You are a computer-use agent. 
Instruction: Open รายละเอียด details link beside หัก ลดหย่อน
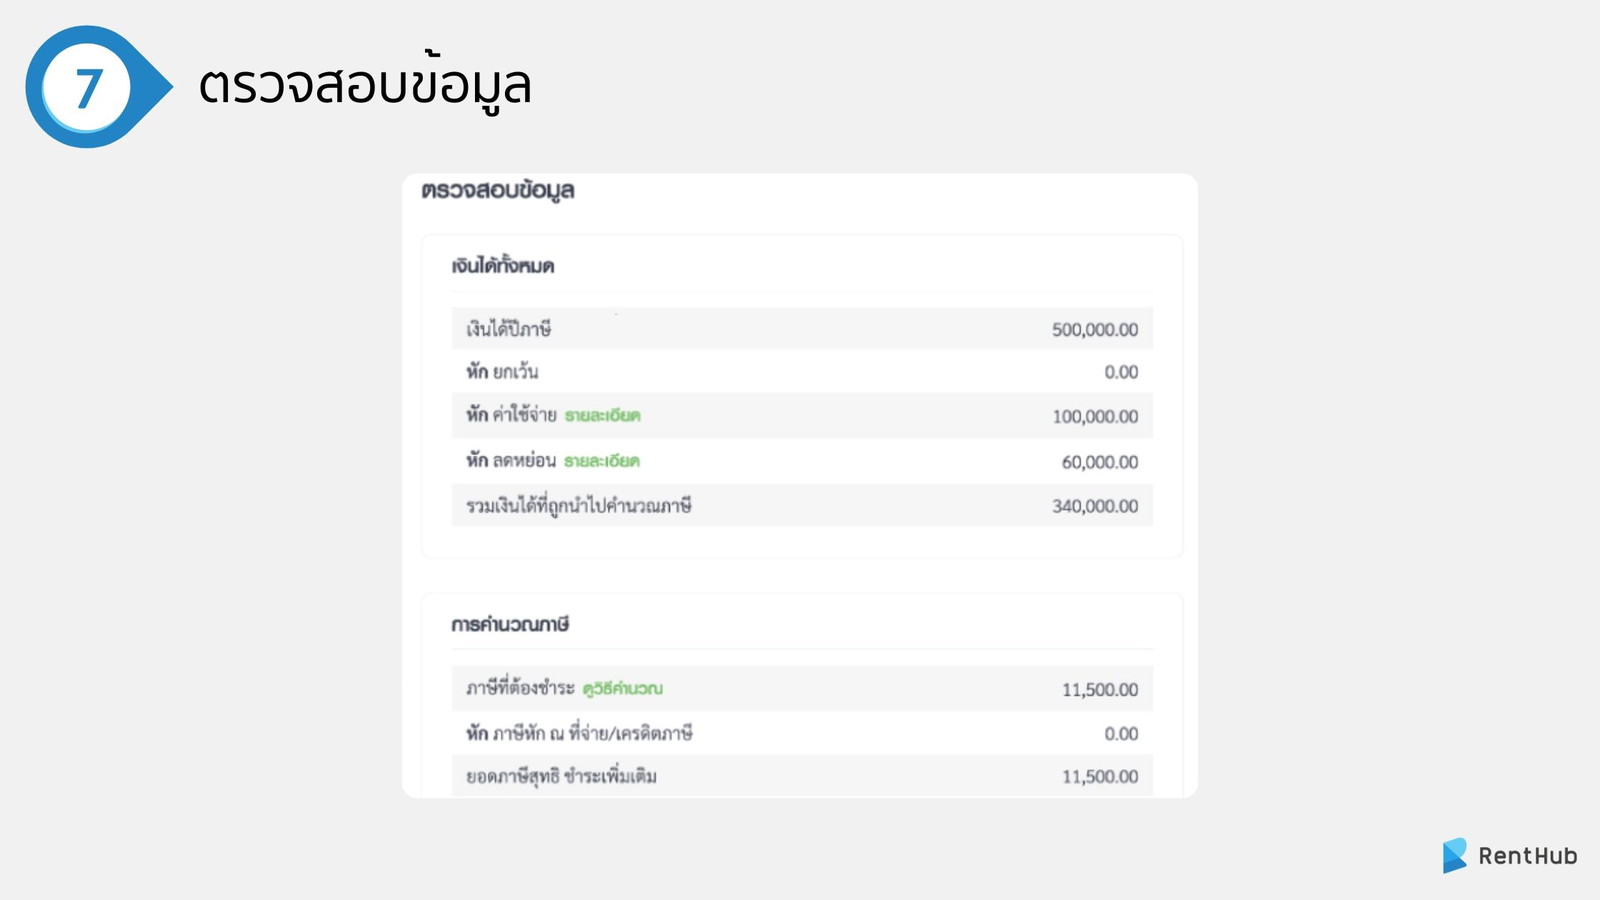pos(602,461)
